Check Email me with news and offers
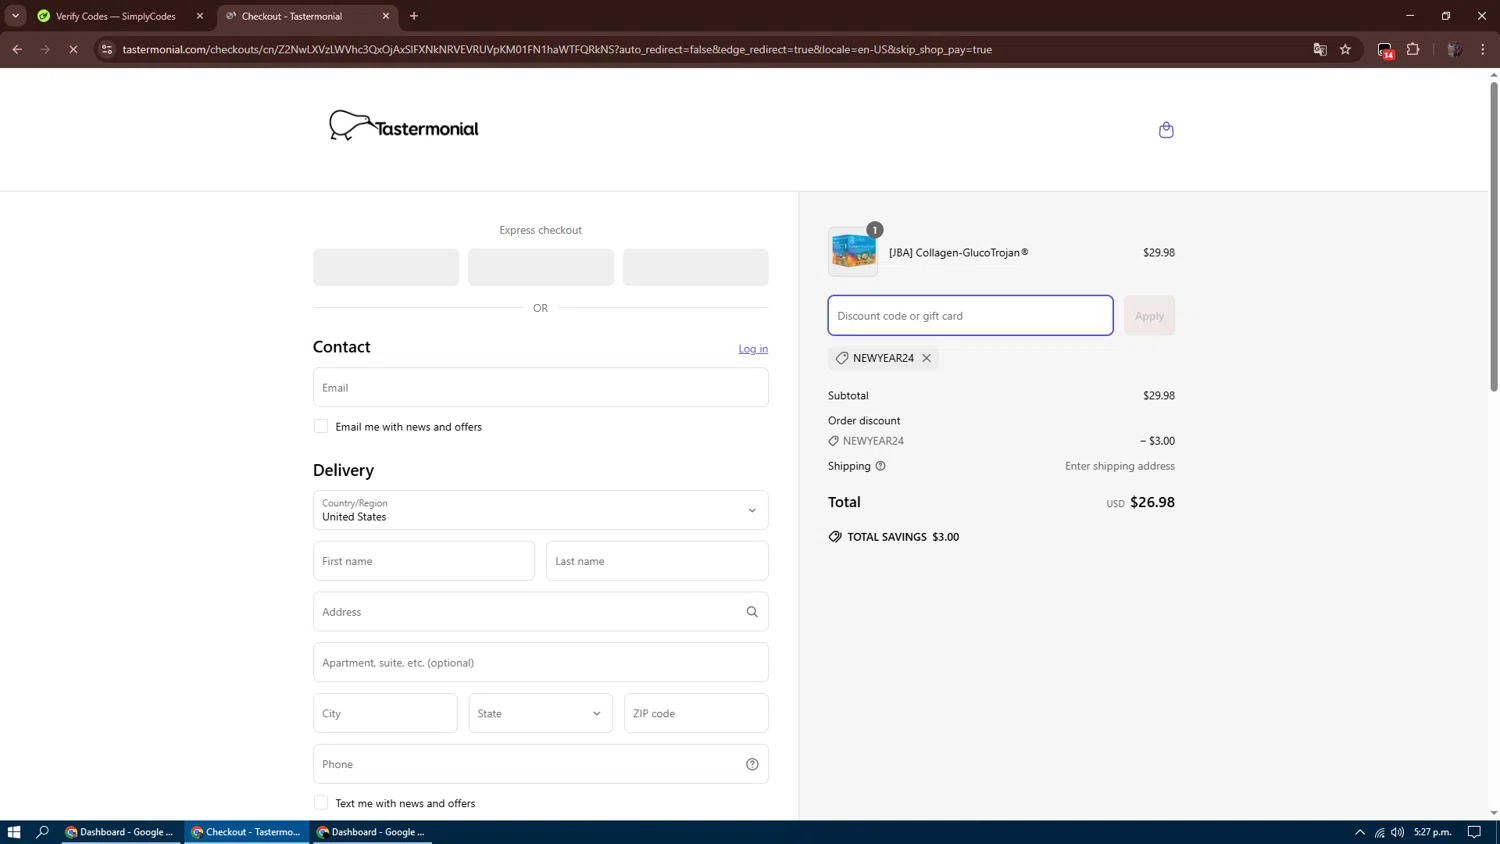 tap(321, 427)
